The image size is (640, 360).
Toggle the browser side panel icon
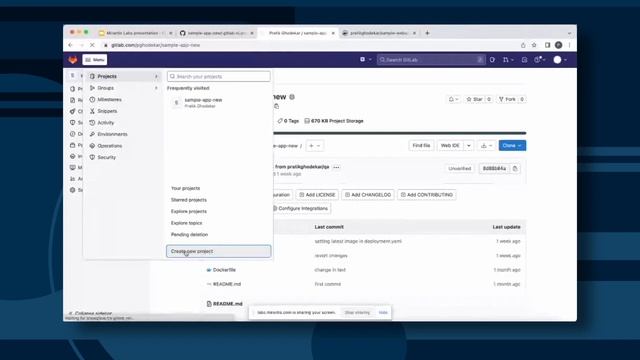click(x=547, y=45)
